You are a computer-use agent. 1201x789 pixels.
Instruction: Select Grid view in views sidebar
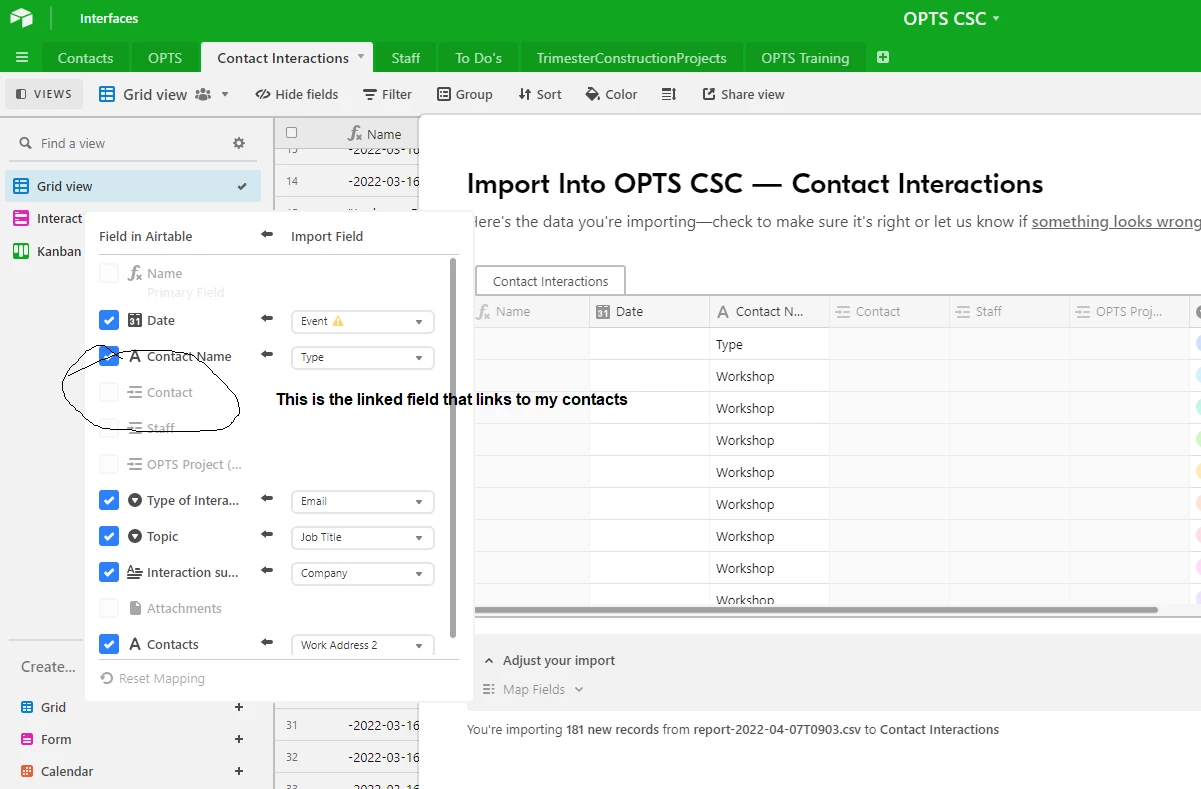pos(133,186)
